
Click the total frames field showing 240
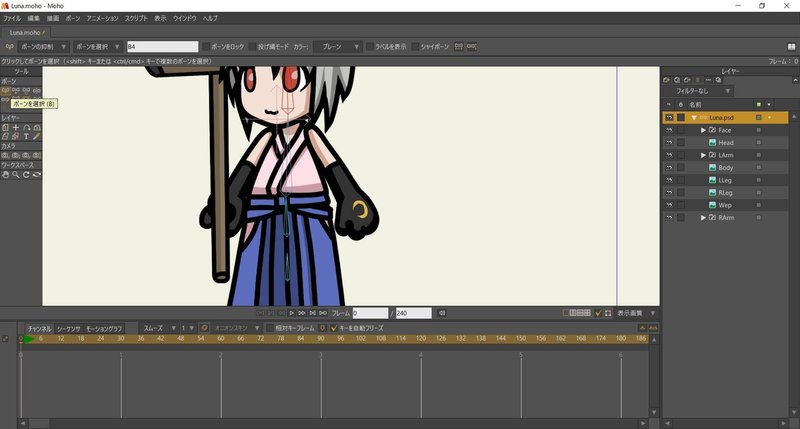click(x=414, y=313)
